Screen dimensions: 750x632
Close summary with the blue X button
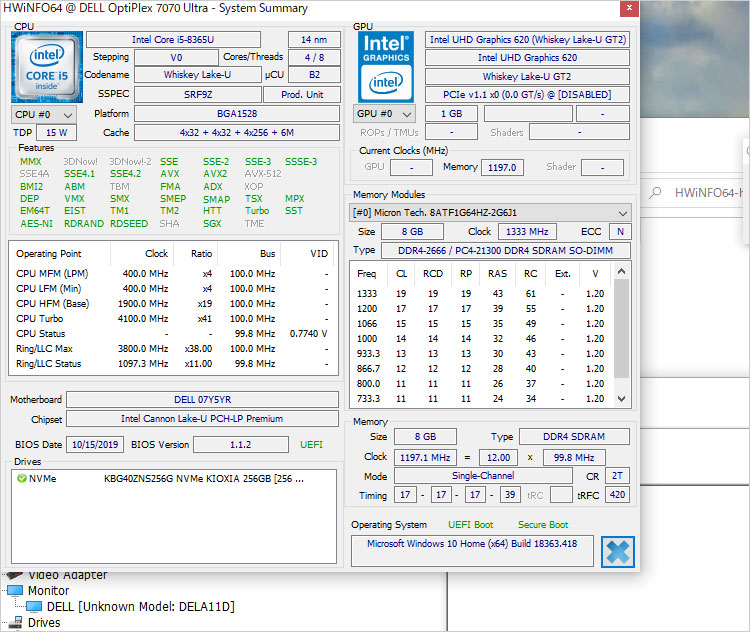point(618,552)
